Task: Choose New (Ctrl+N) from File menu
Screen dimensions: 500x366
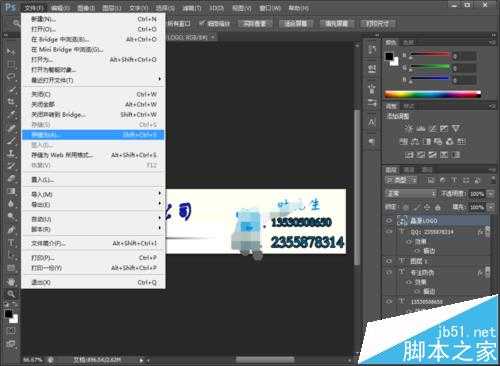Action: 93,19
